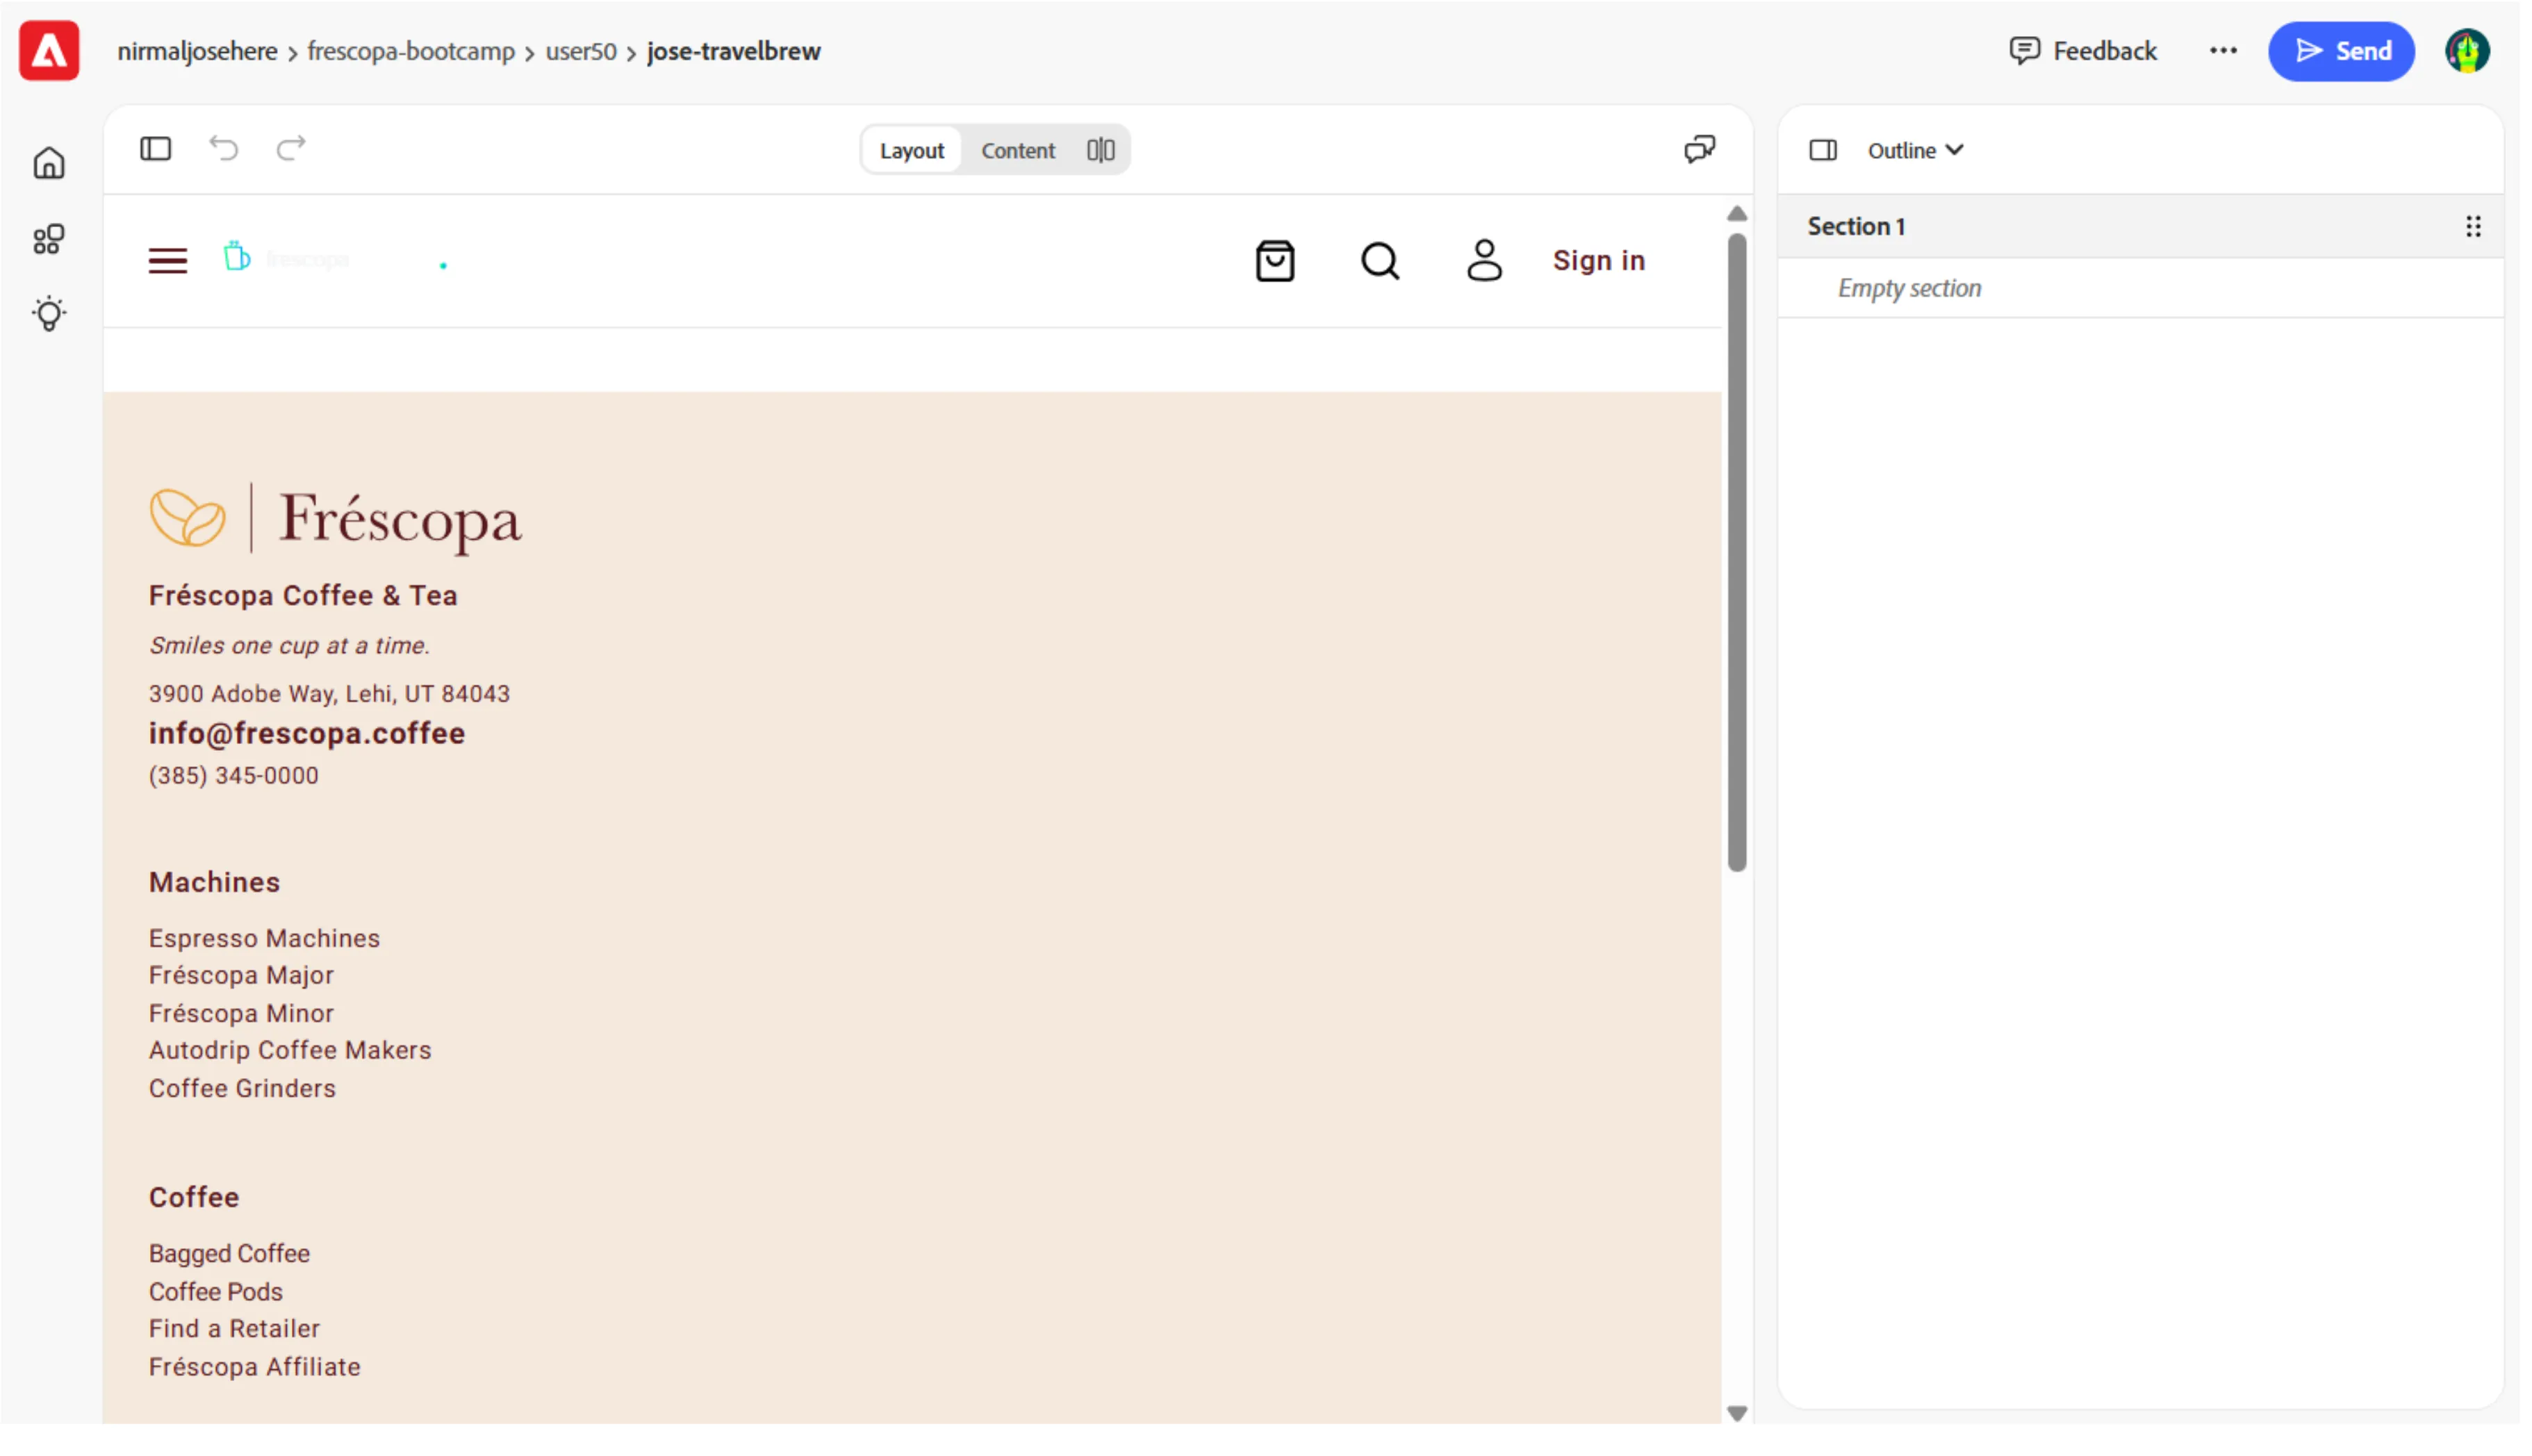Click the Sign in link
The image size is (2532, 1456).
tap(1598, 261)
